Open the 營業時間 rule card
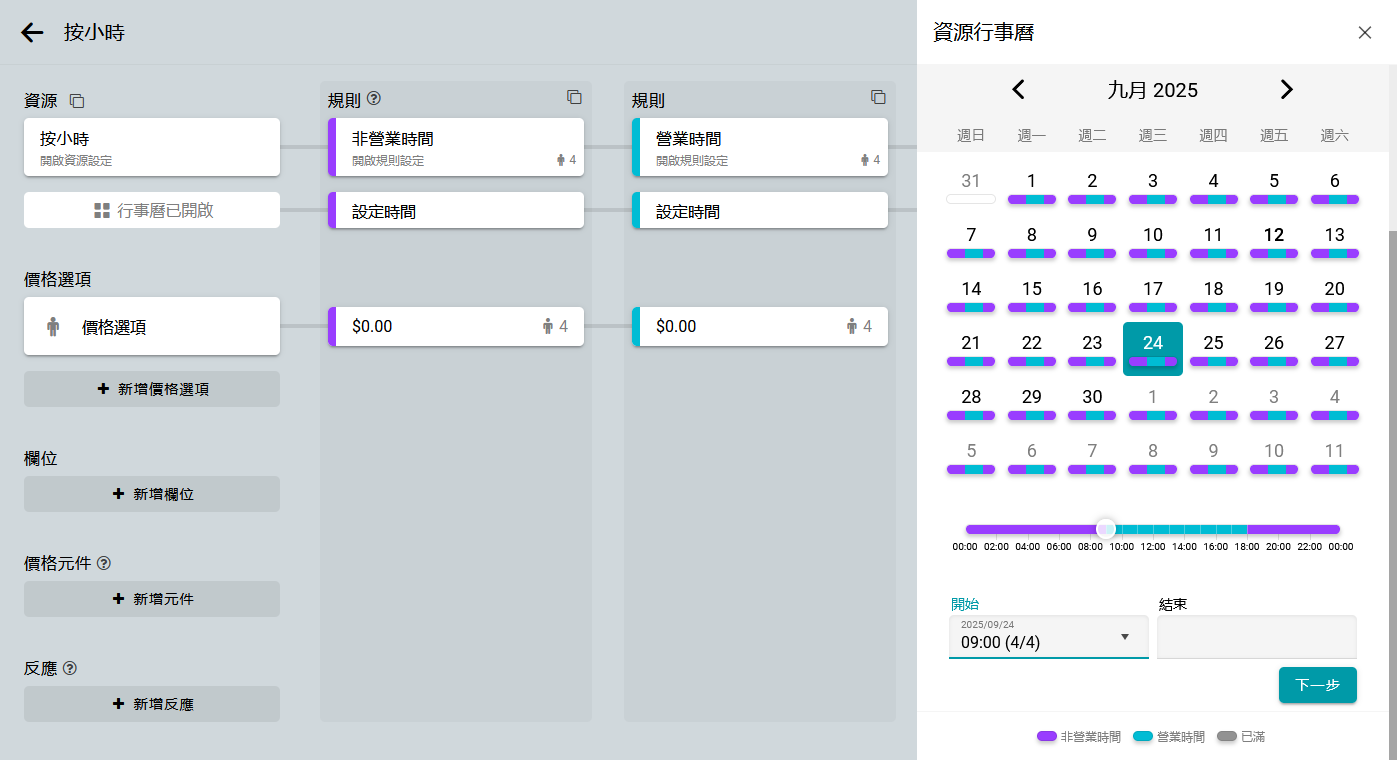 point(760,147)
